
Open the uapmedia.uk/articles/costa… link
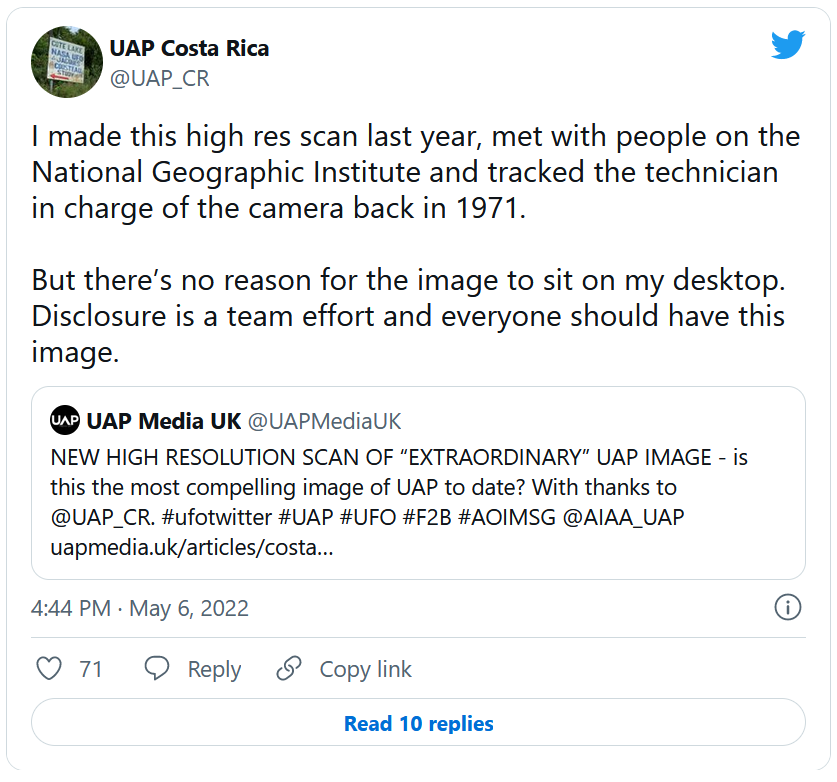pyautogui.click(x=192, y=549)
